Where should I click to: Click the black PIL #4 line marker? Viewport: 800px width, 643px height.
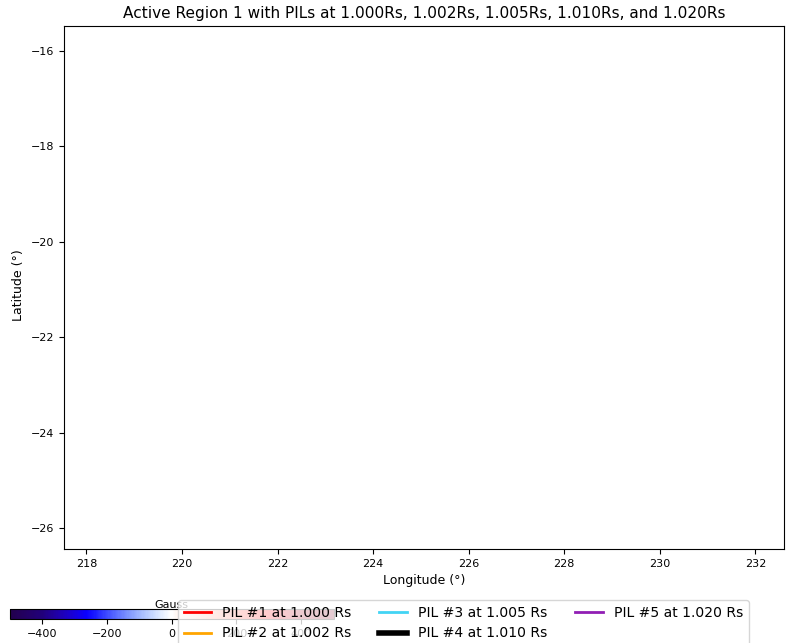click(394, 632)
